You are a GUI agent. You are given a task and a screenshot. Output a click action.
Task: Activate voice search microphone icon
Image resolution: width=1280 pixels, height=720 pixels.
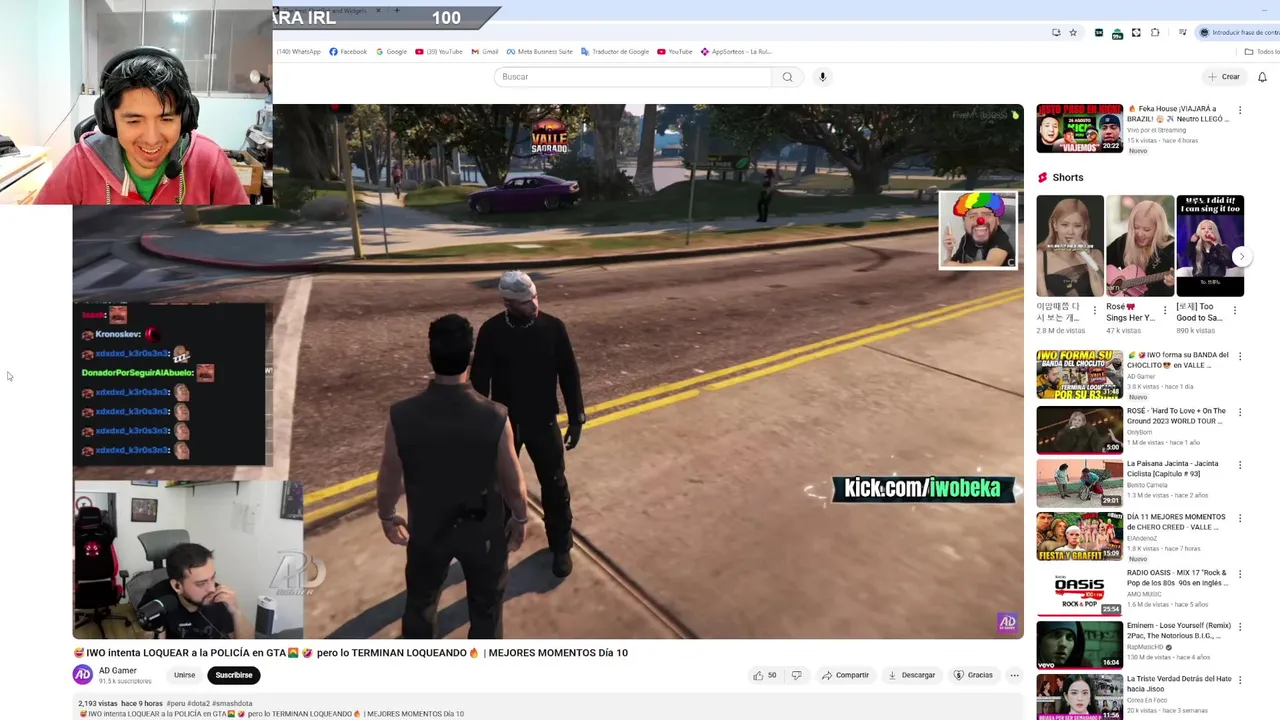(823, 77)
